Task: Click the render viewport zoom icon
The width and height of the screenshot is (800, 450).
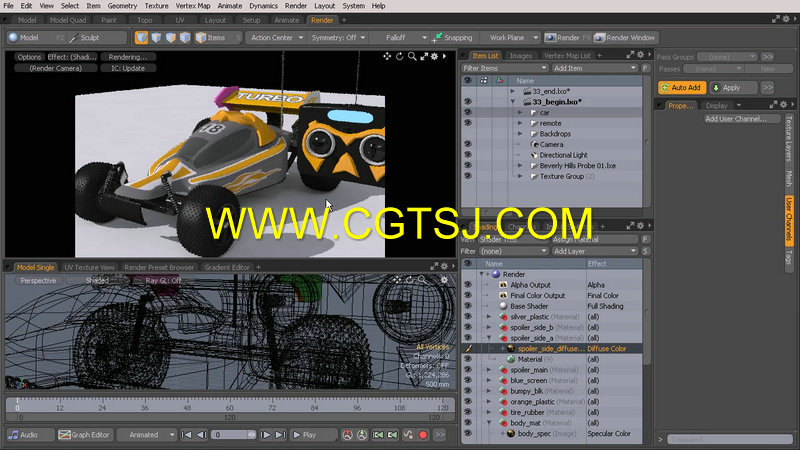Action: (x=412, y=57)
